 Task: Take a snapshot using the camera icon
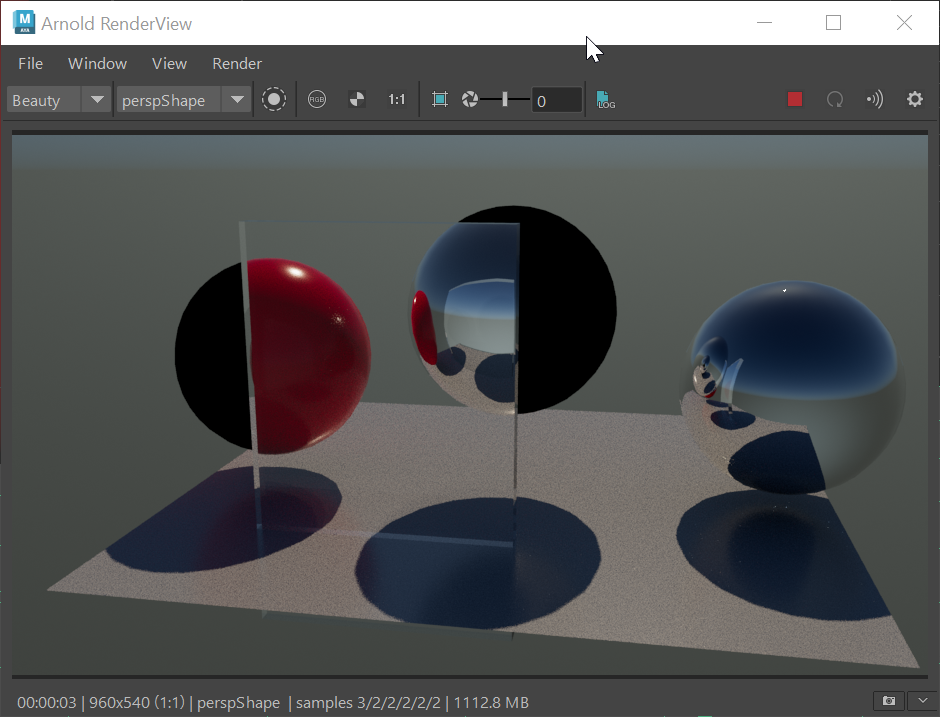click(x=888, y=701)
